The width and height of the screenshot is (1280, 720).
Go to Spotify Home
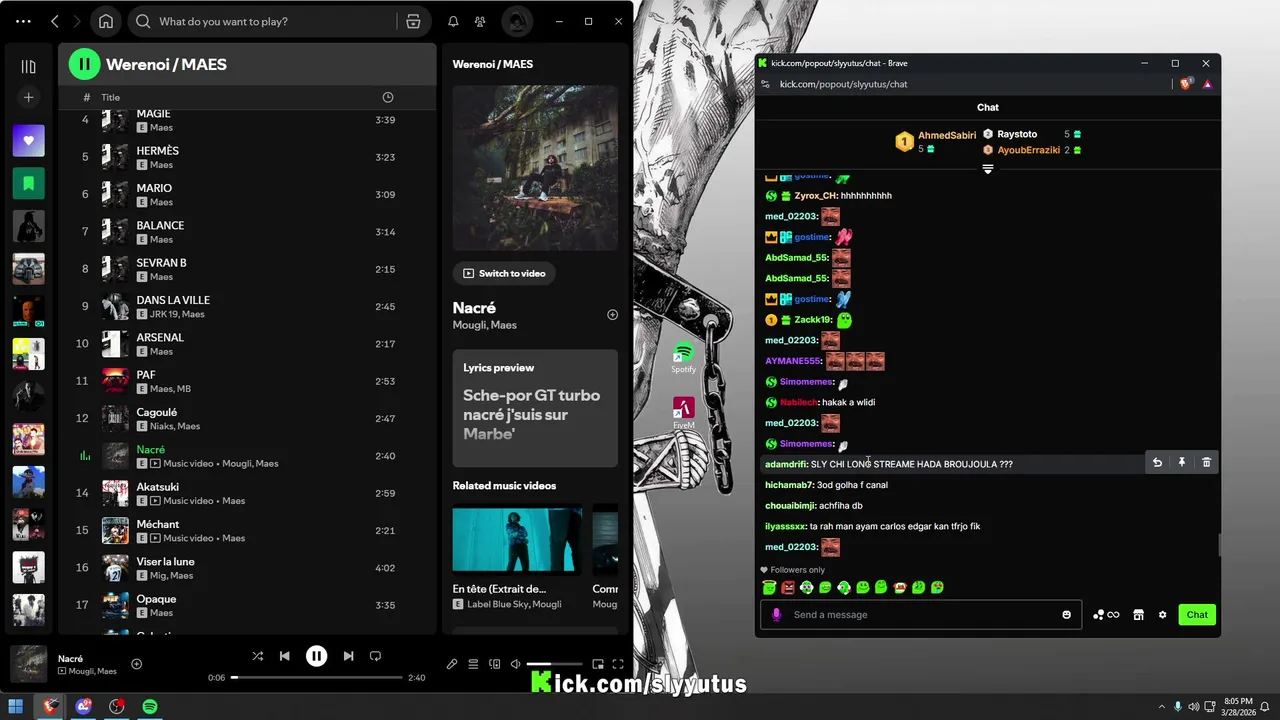click(x=106, y=21)
